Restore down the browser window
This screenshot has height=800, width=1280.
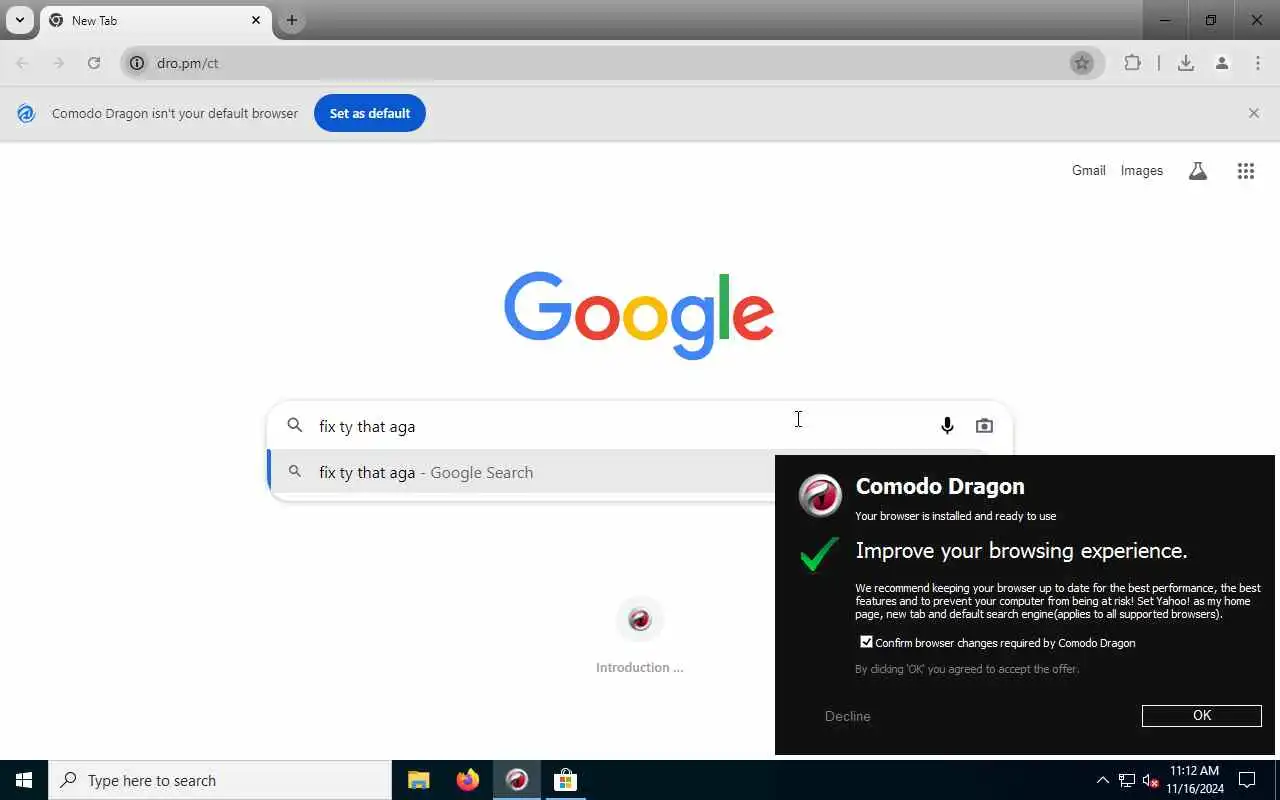point(1211,20)
